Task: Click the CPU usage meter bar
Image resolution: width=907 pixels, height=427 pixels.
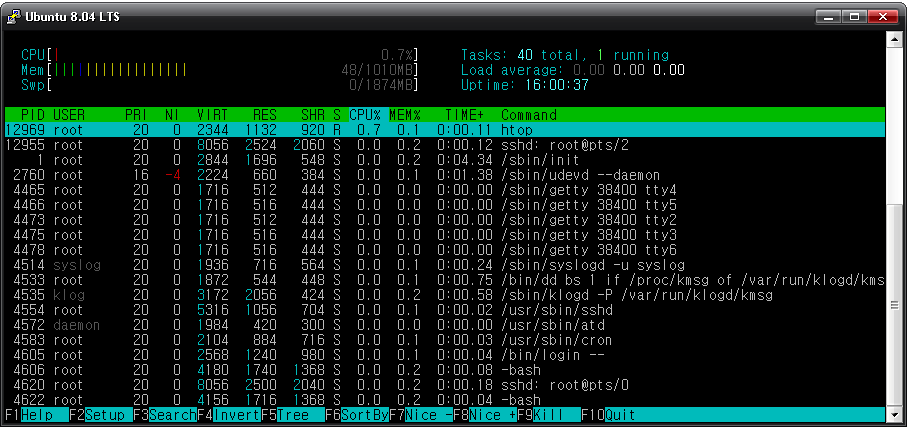Action: coord(220,55)
